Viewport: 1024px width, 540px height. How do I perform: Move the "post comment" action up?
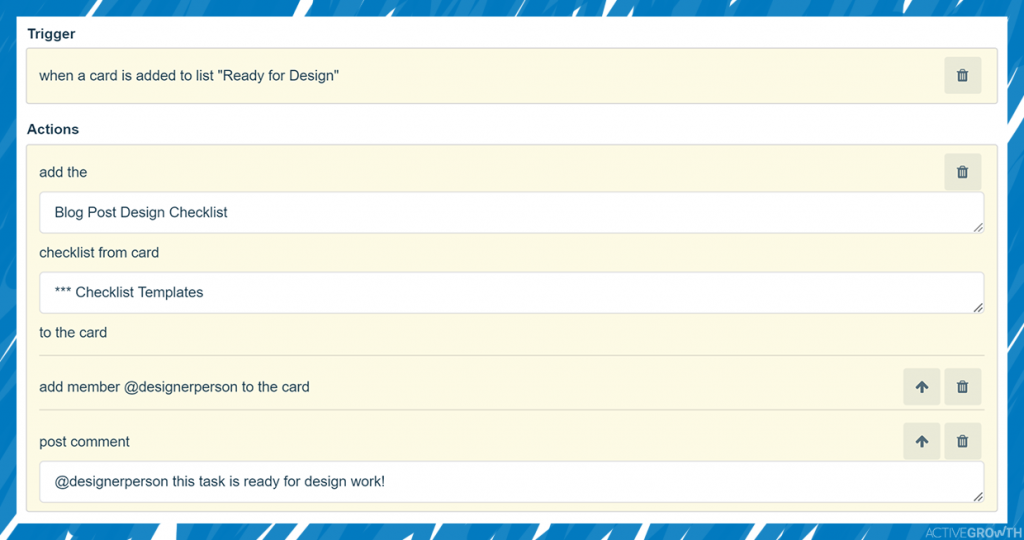tap(921, 441)
